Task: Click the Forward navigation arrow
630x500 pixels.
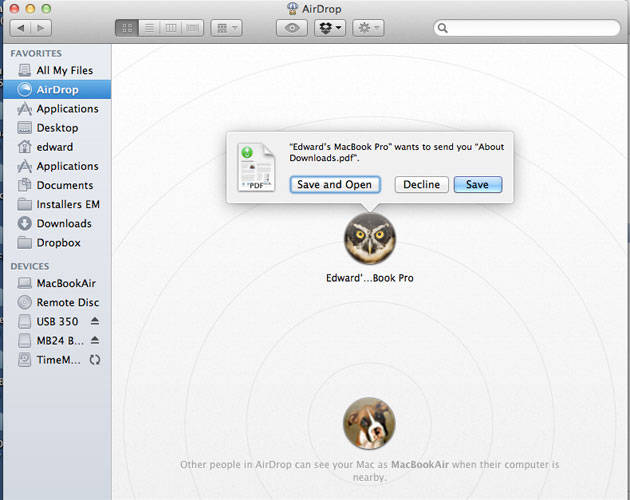Action: tap(41, 28)
